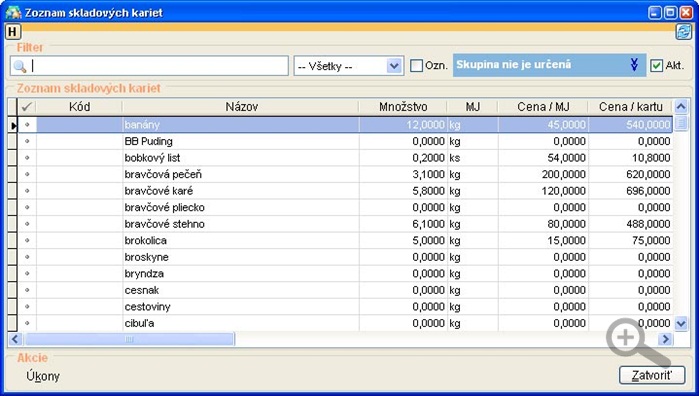The image size is (699, 396).
Task: Select the bobkový list row
Action: [x=345, y=157]
